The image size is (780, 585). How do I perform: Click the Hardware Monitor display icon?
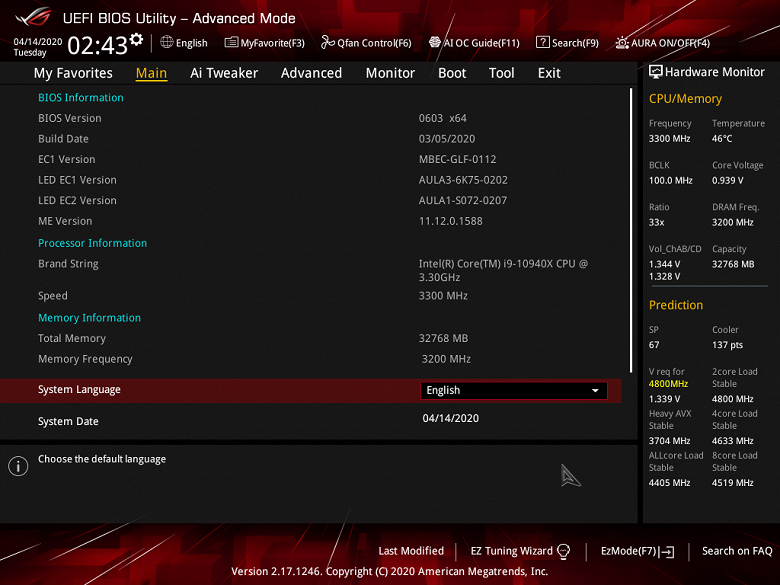pos(656,72)
